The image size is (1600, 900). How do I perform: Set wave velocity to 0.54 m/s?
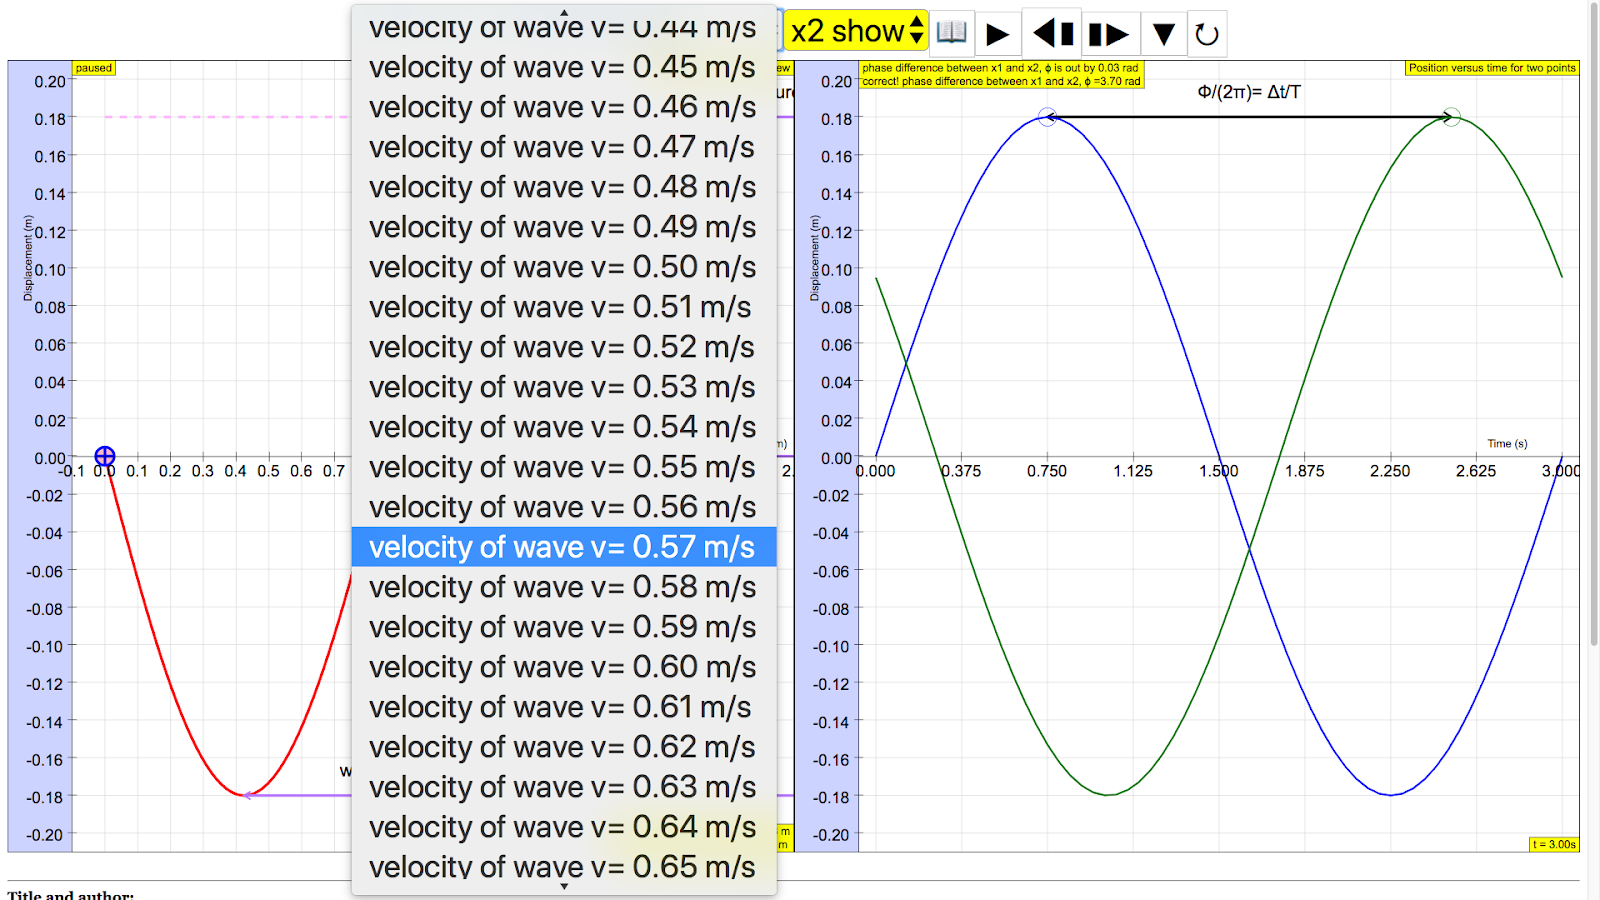[x=564, y=427]
